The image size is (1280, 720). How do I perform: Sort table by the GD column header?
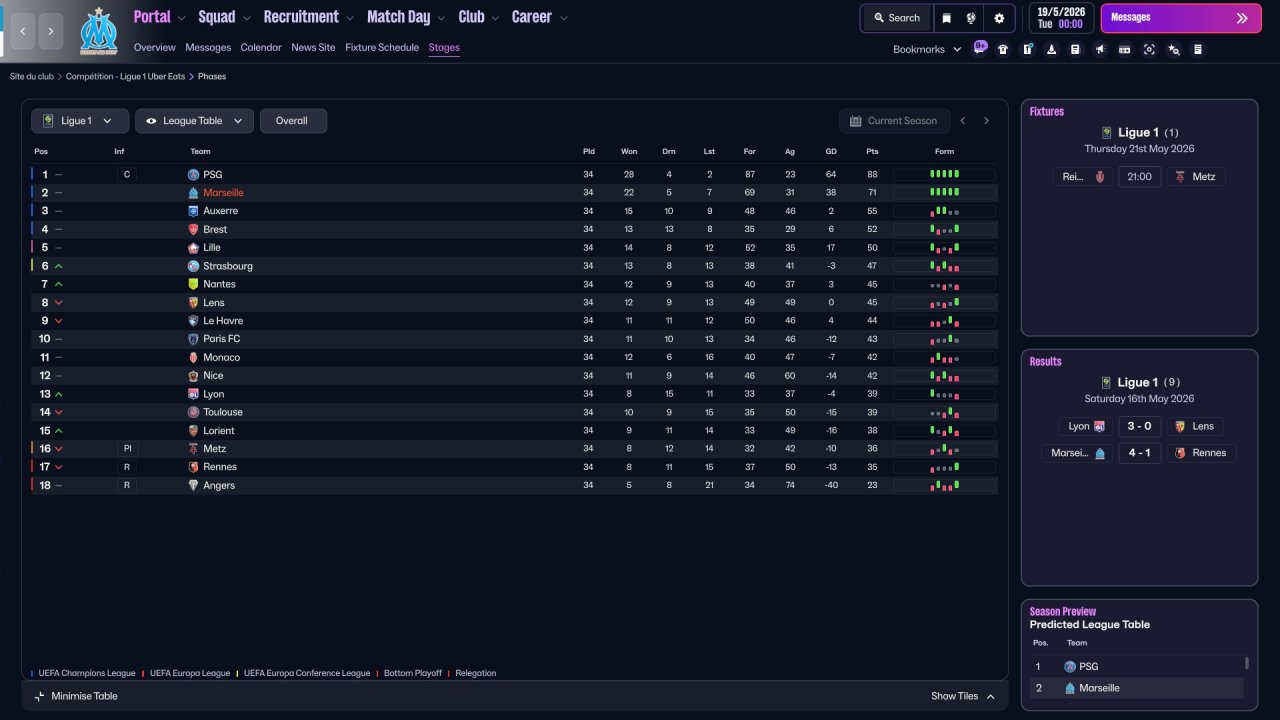click(831, 152)
